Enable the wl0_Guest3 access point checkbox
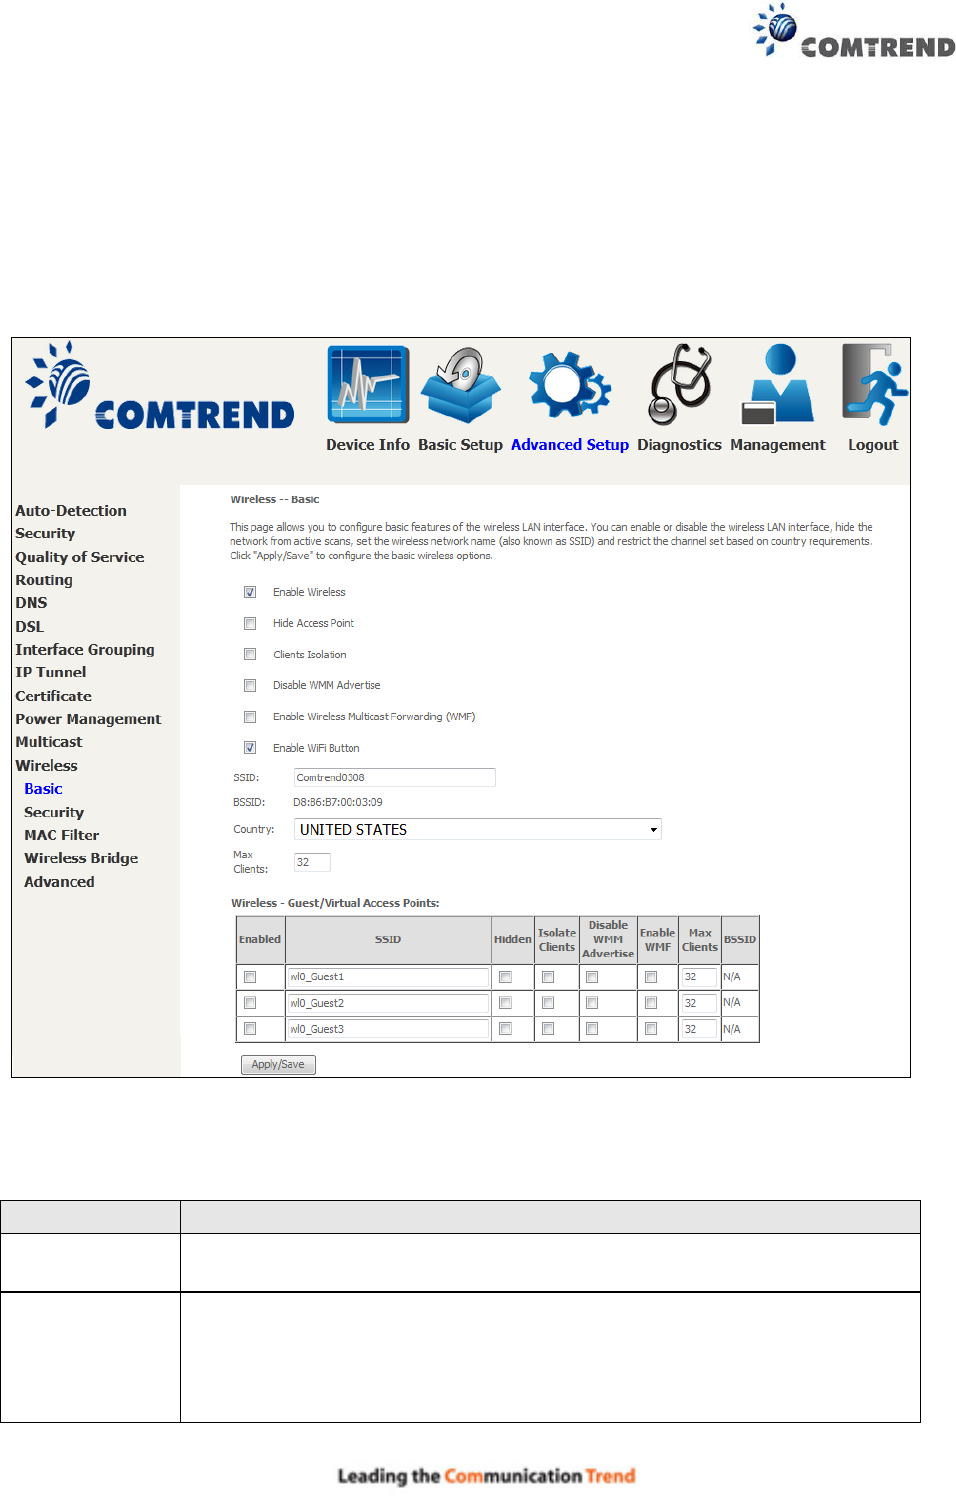 point(250,1029)
